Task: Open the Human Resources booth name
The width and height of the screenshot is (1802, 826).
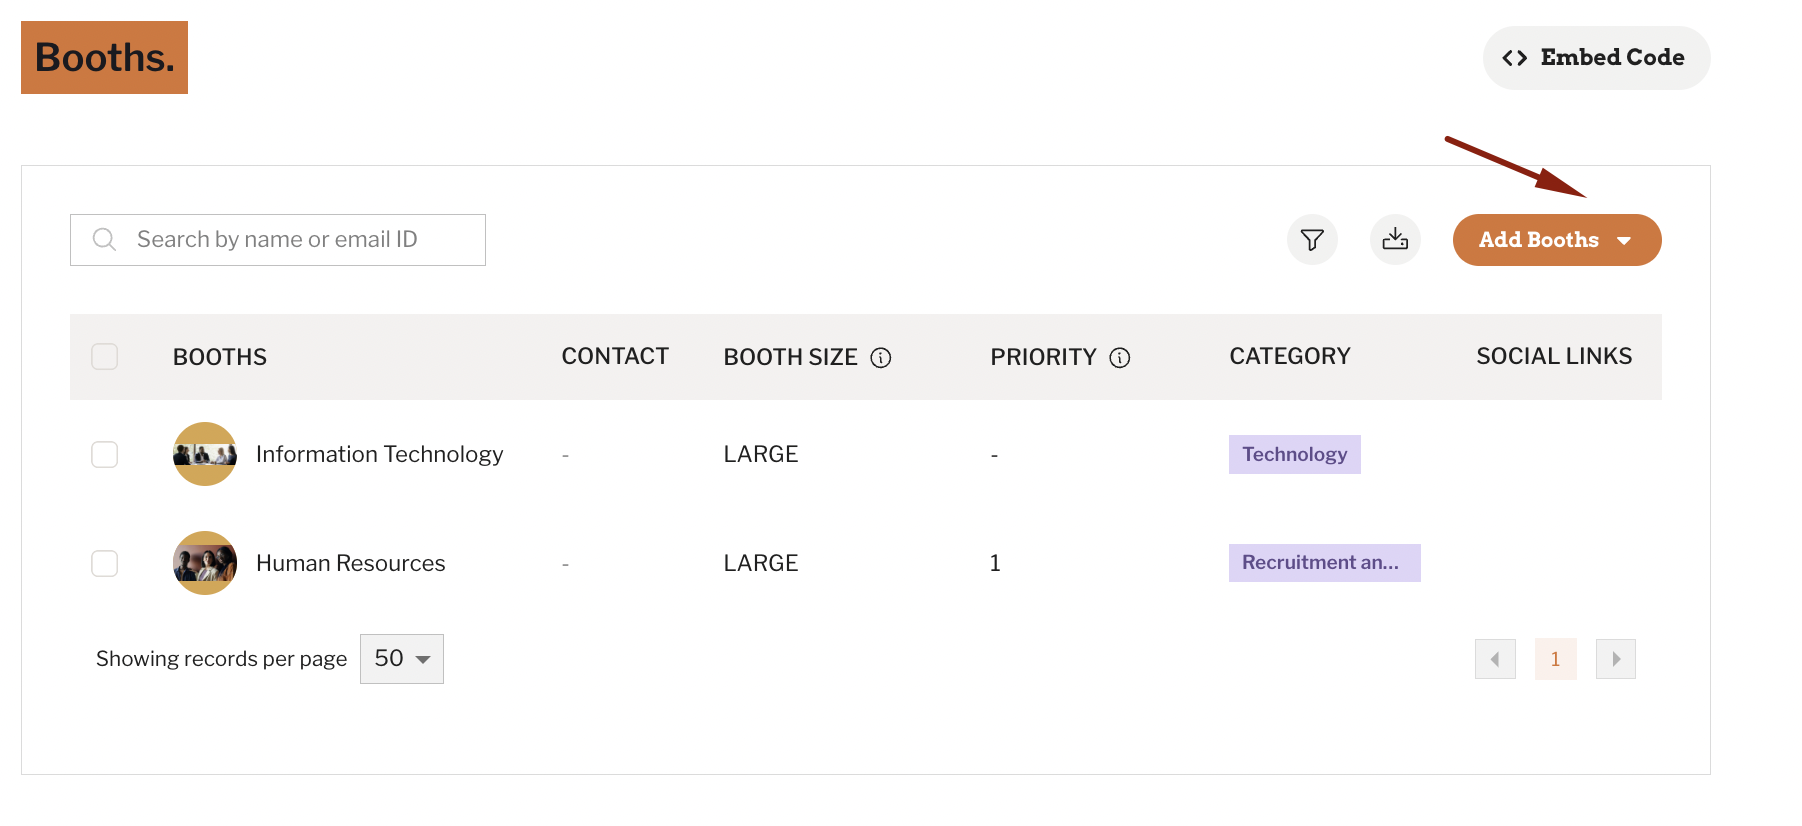Action: point(351,564)
